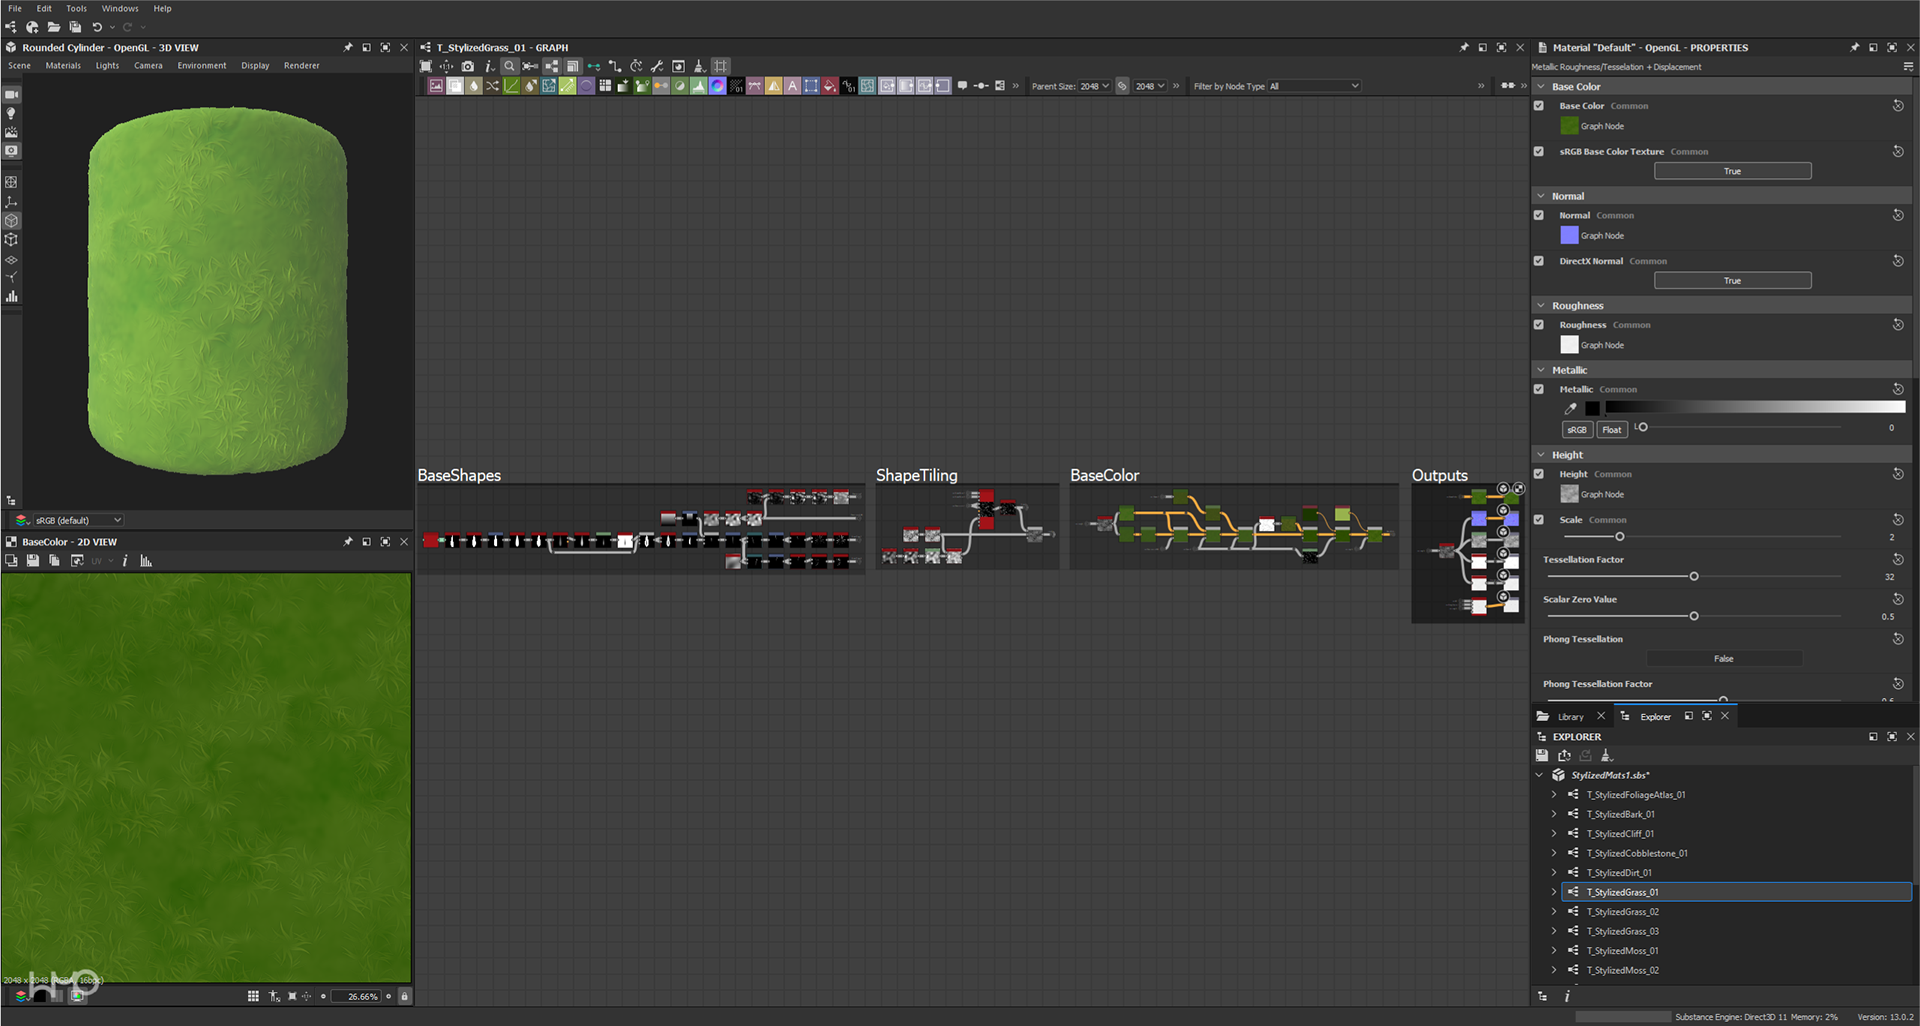Click the light bulb icon in 3D view sidebar
This screenshot has width=1920, height=1026.
[x=11, y=113]
